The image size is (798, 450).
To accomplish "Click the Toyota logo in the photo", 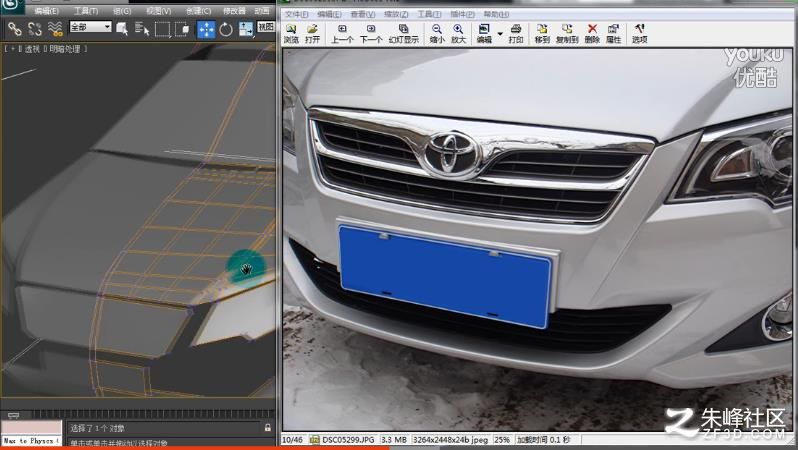I will [451, 154].
